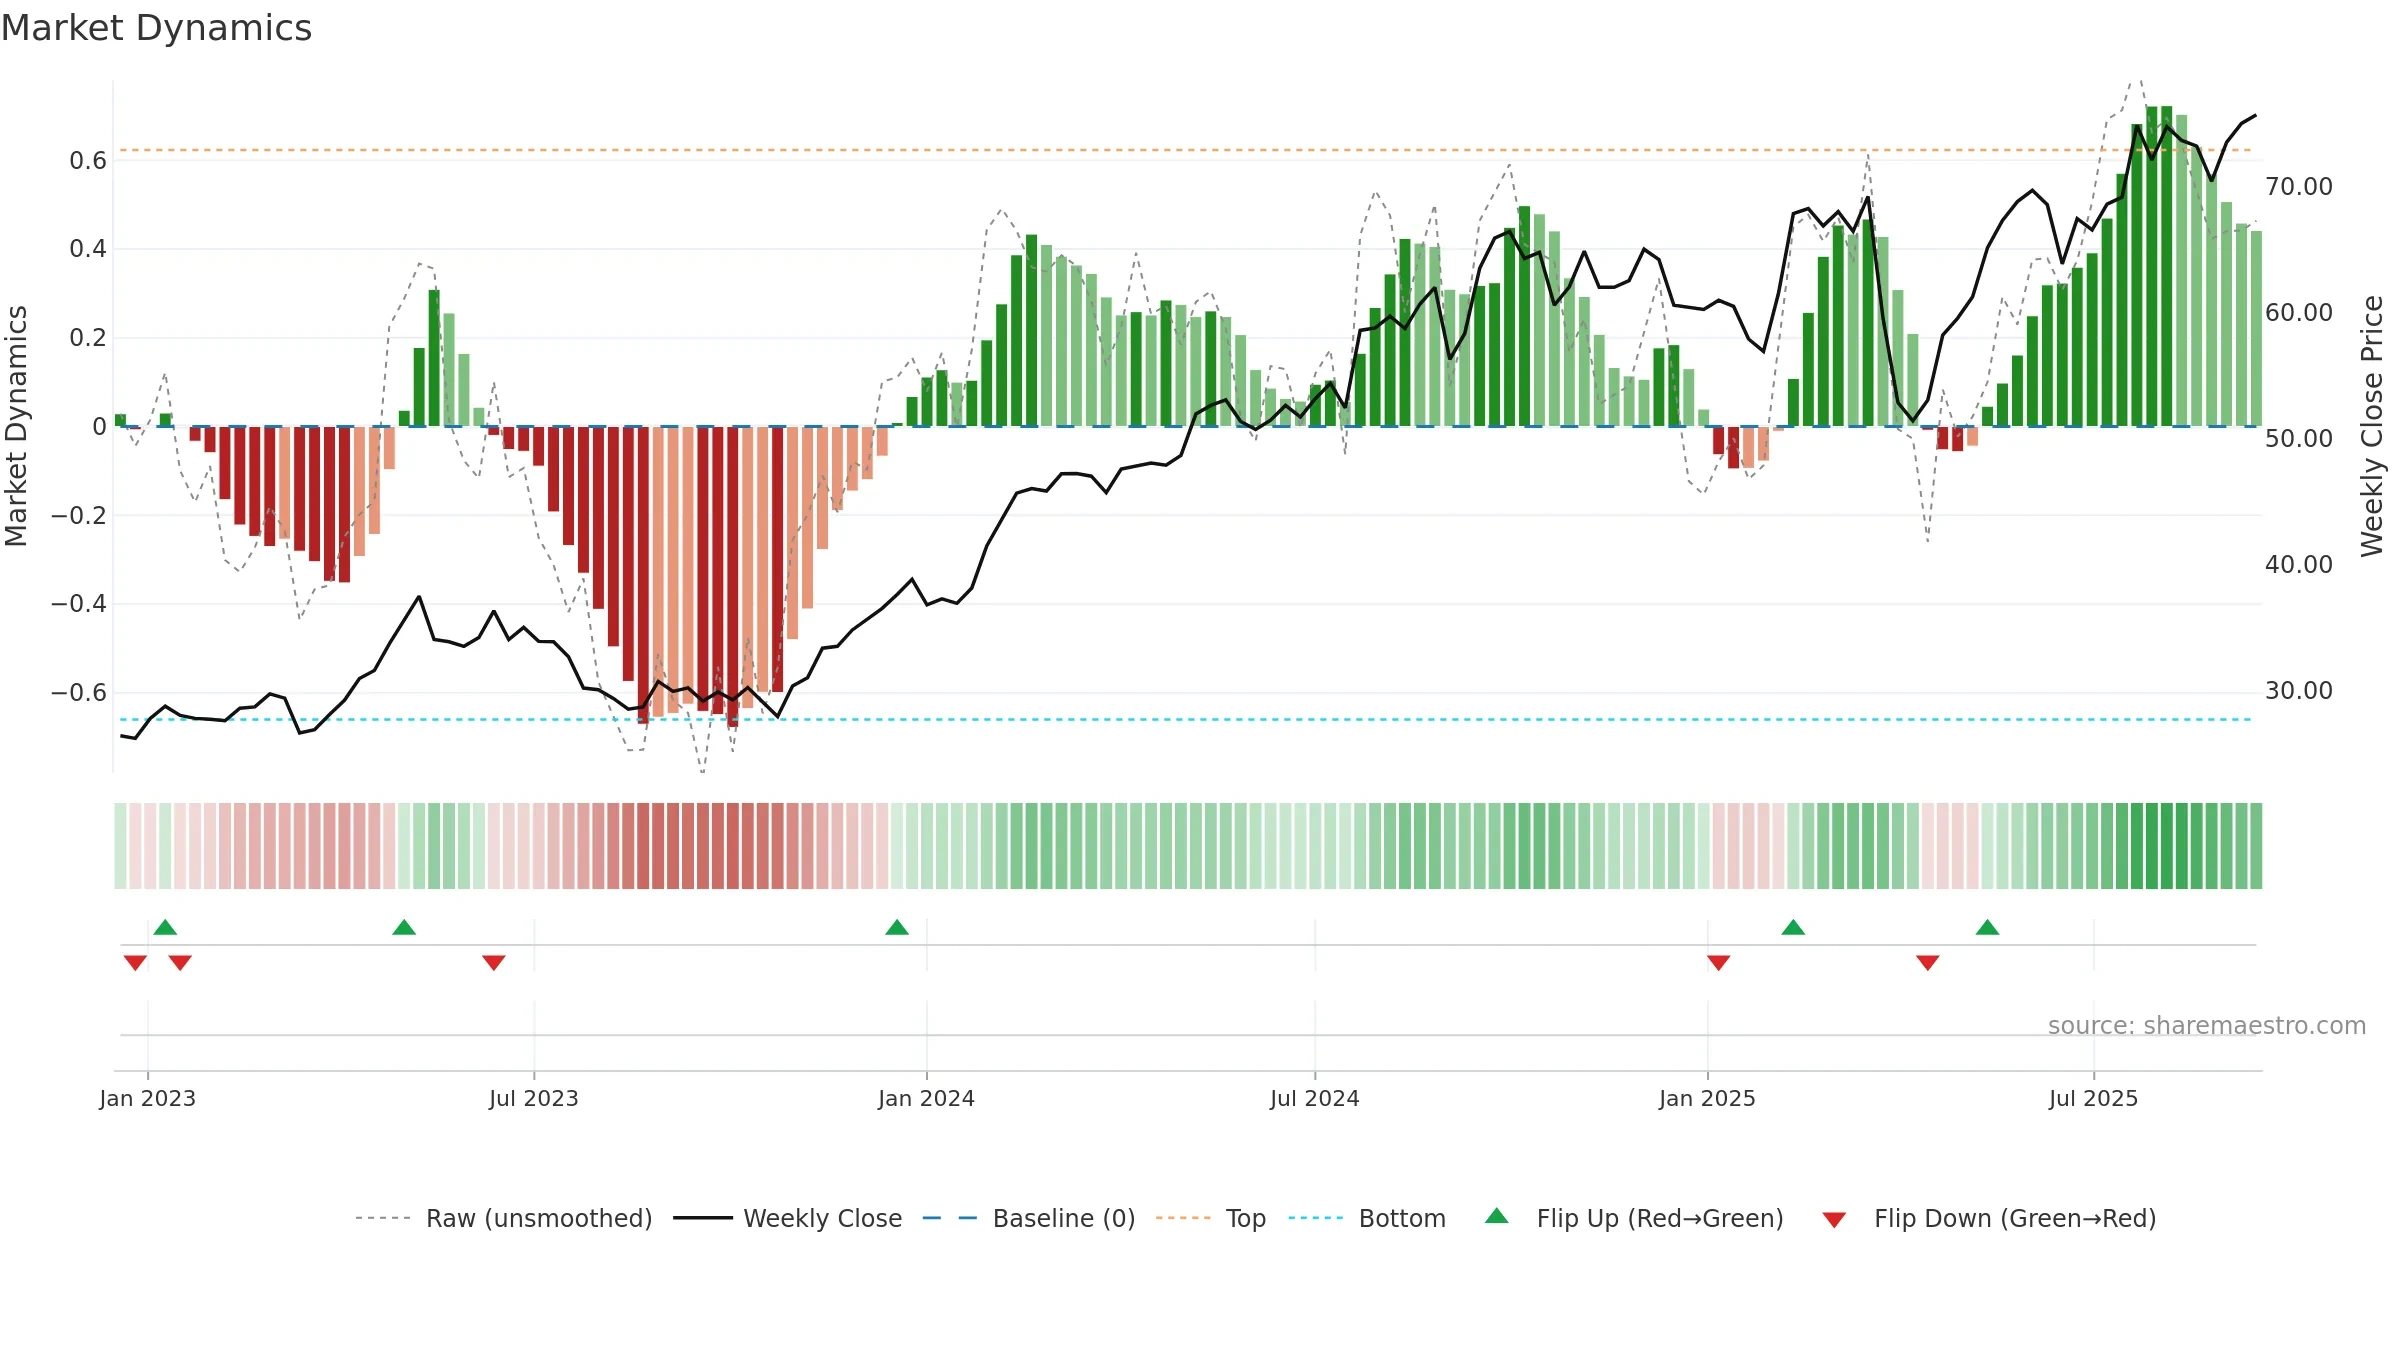Click the 40.00 right axis price label
The width and height of the screenshot is (2400, 1350).
[2299, 564]
